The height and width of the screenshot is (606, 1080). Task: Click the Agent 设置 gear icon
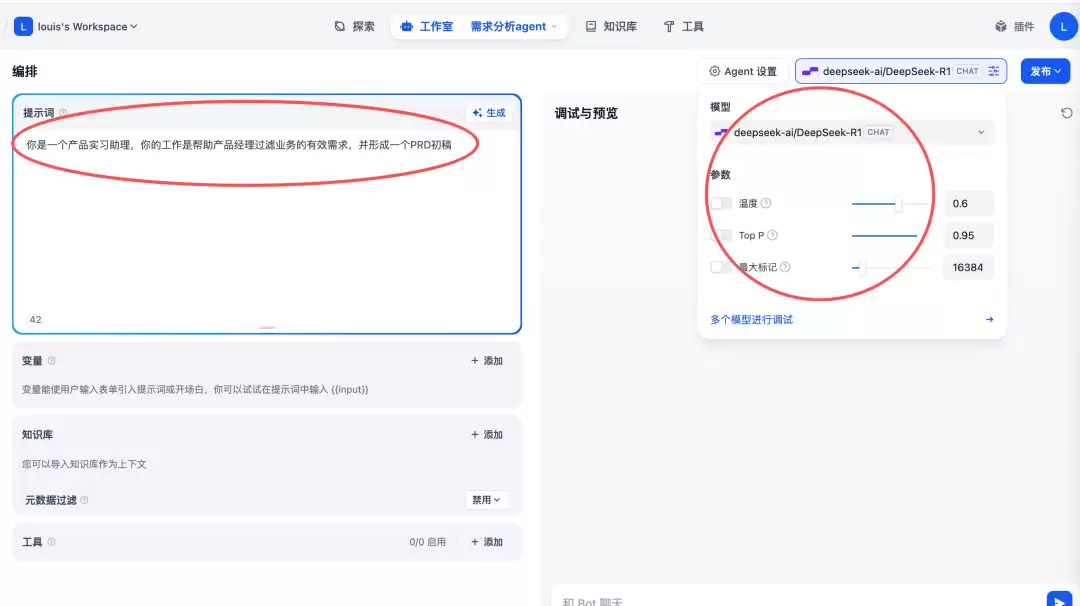(714, 71)
